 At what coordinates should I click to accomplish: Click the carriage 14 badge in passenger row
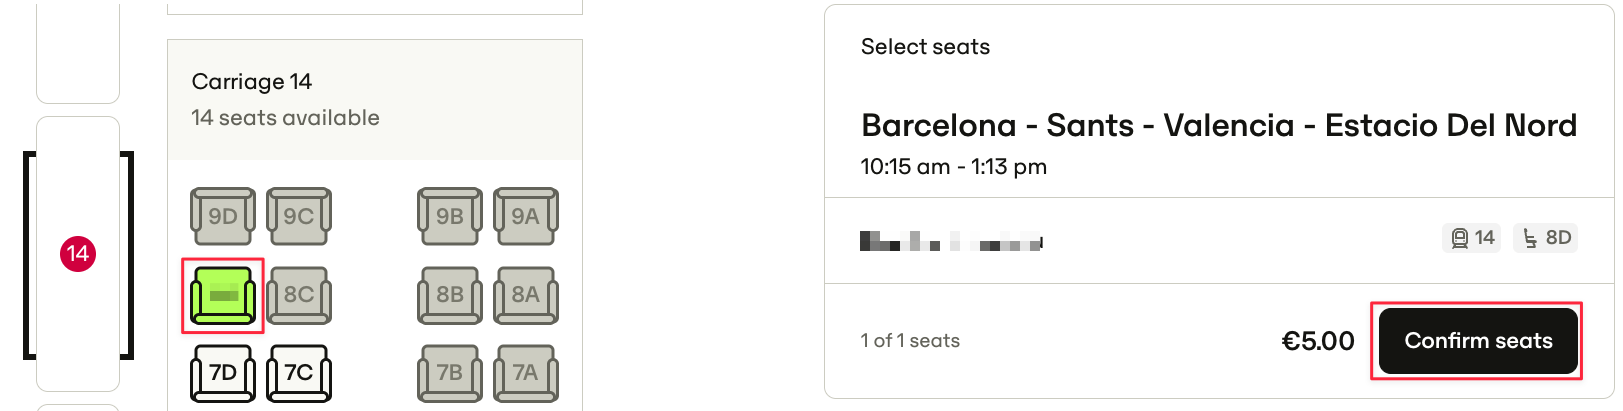coord(1472,238)
